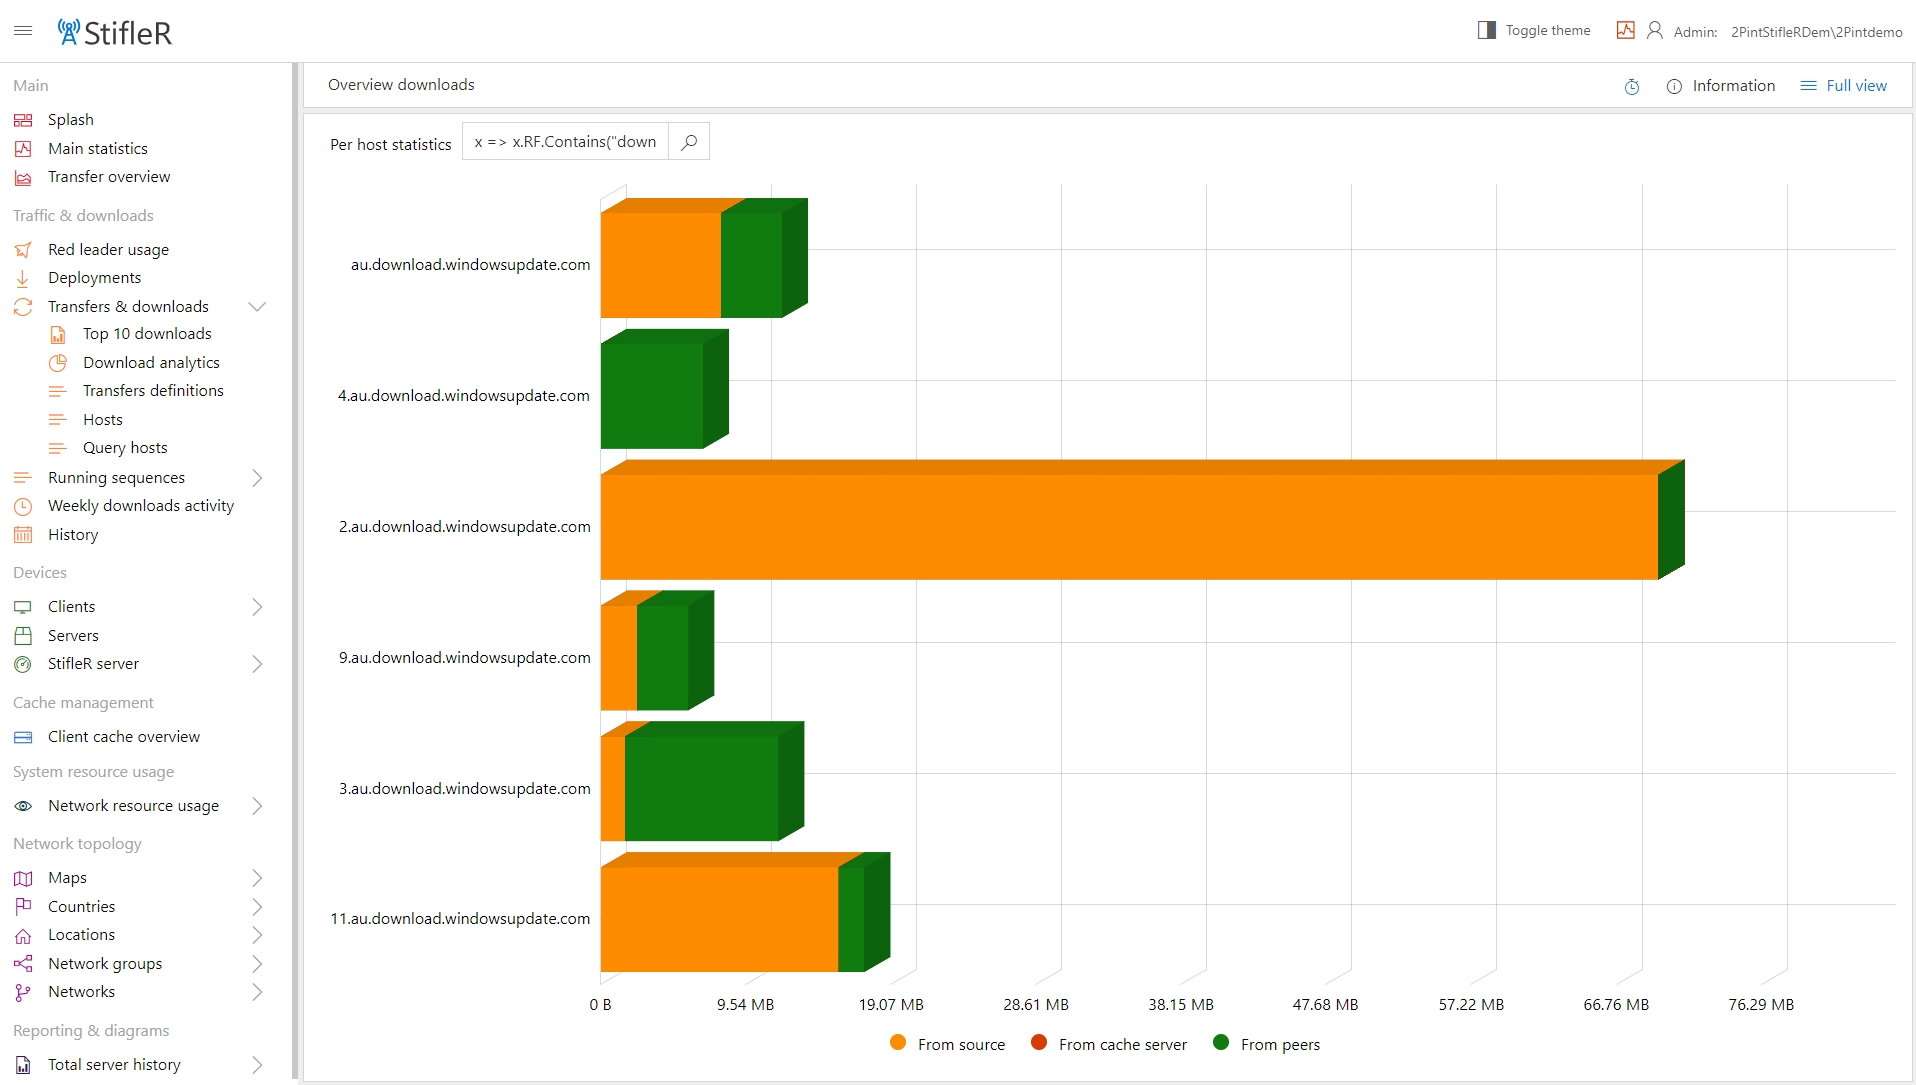1916x1085 pixels.
Task: Collapse the Transfers & downloads section
Action: pyautogui.click(x=257, y=307)
